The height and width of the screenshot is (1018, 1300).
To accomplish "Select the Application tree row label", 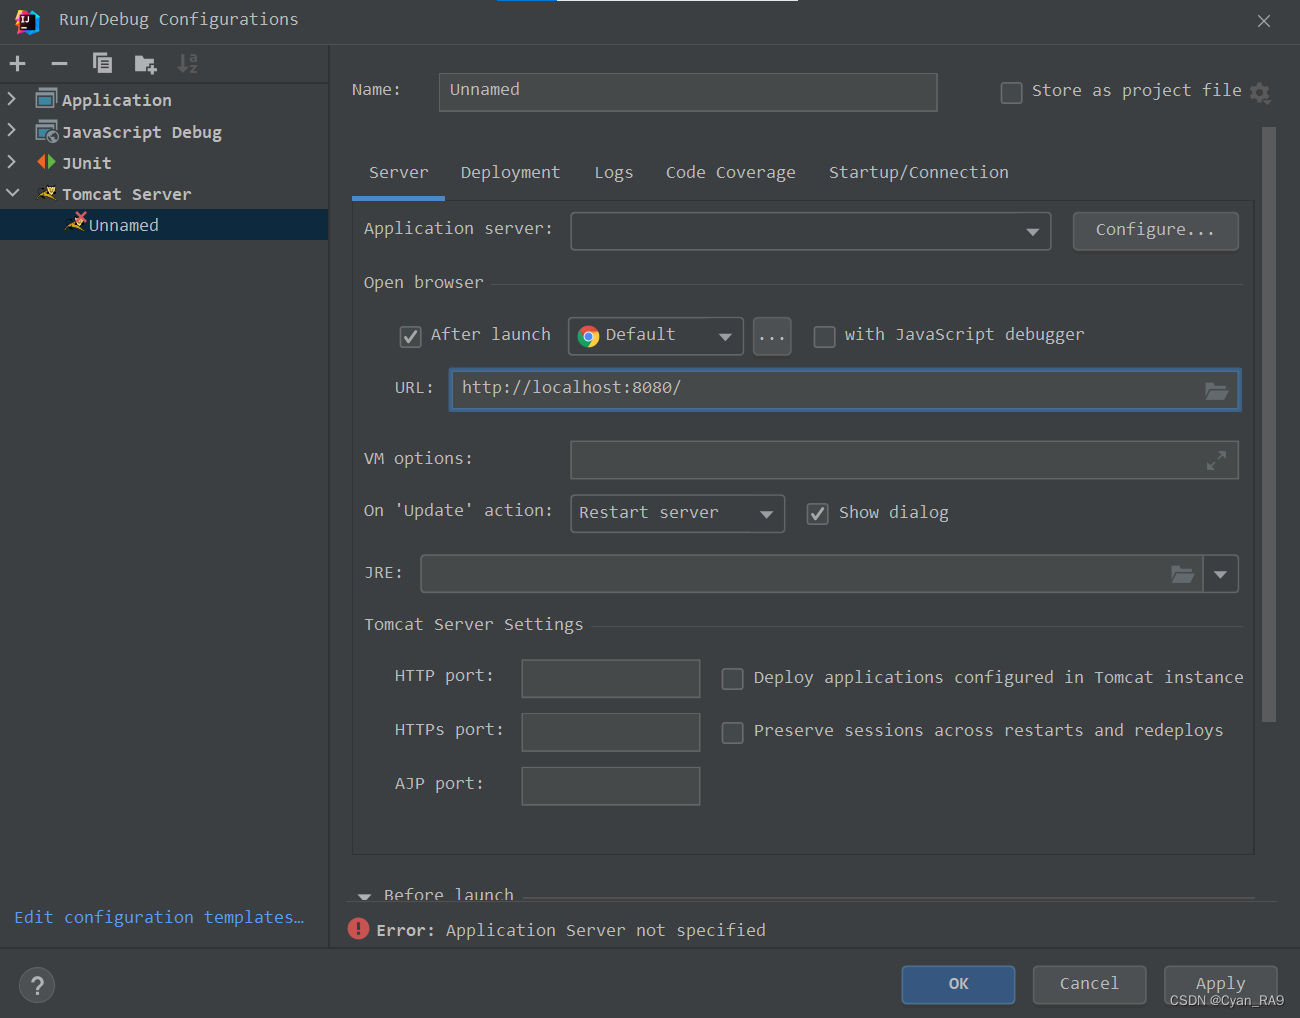I will pyautogui.click(x=117, y=100).
